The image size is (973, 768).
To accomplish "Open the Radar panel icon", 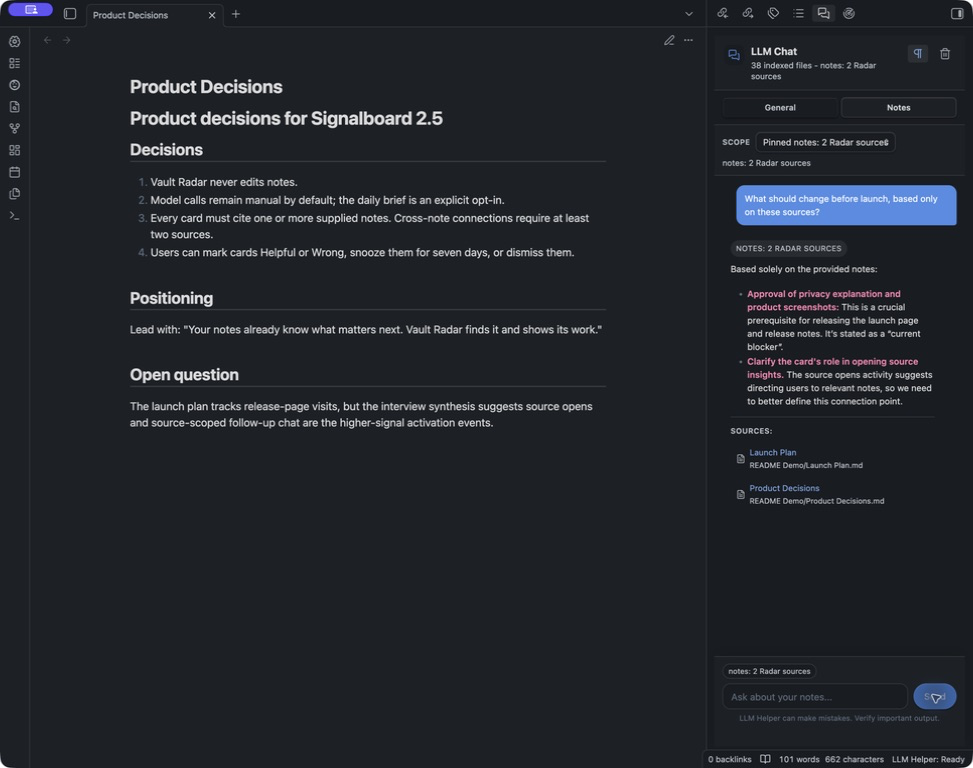I will point(849,13).
